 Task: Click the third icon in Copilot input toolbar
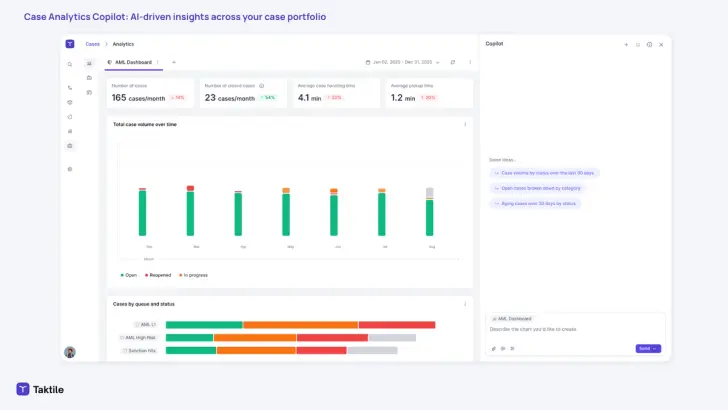pos(512,349)
